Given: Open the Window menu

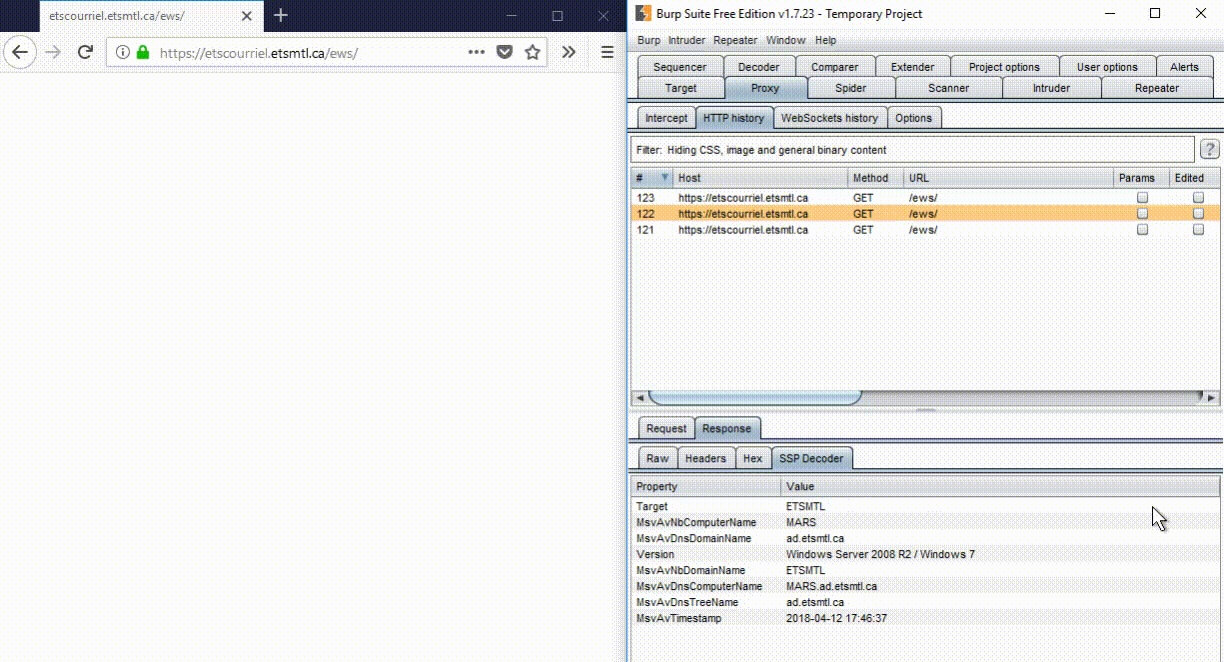Looking at the screenshot, I should (785, 40).
